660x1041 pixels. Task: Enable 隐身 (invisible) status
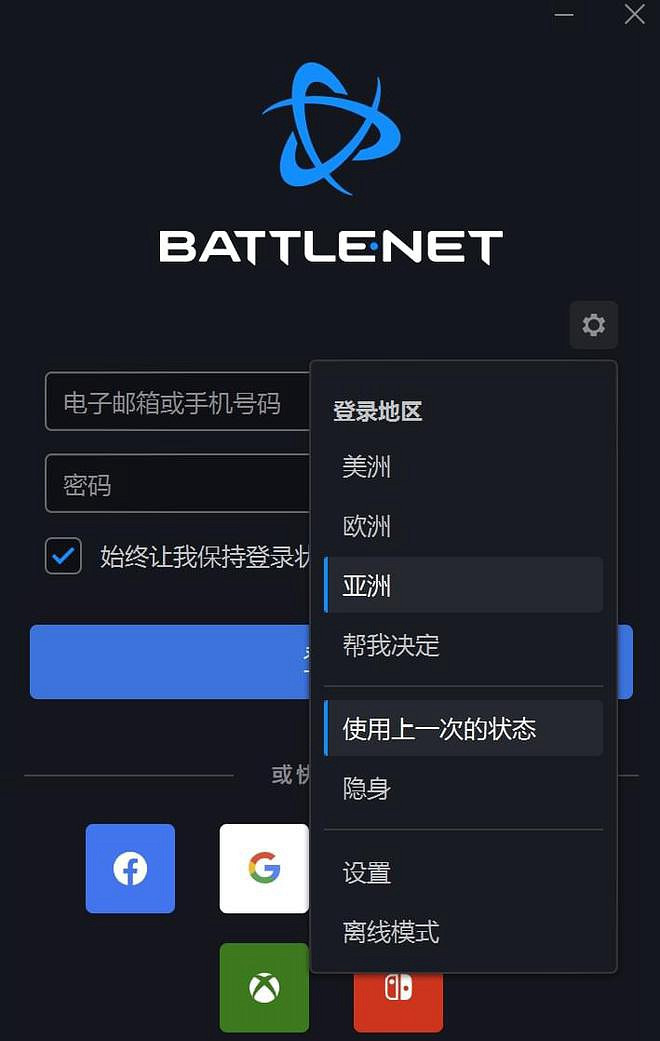tap(366, 788)
